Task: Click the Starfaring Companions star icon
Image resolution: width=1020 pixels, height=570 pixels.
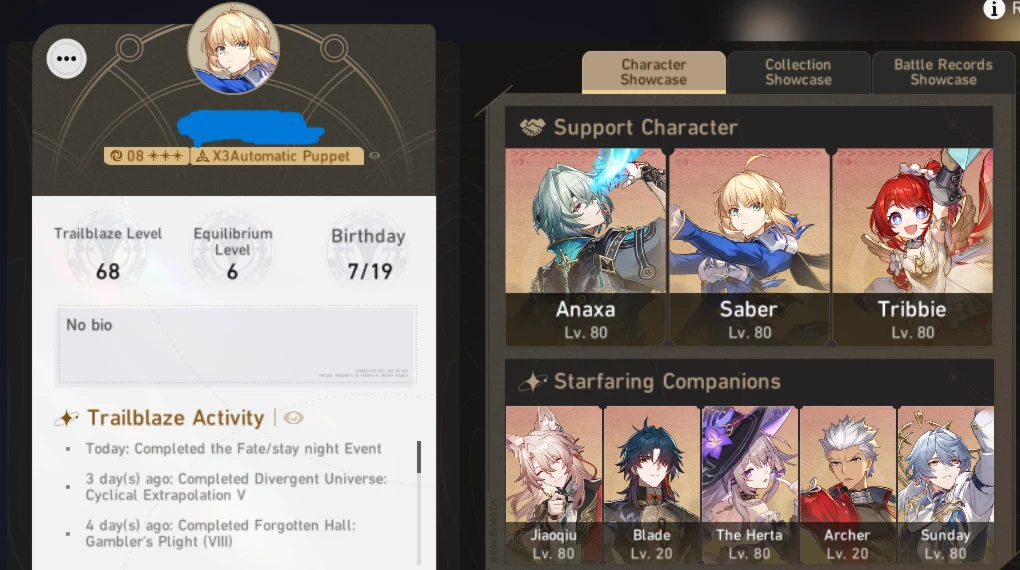Action: 533,381
